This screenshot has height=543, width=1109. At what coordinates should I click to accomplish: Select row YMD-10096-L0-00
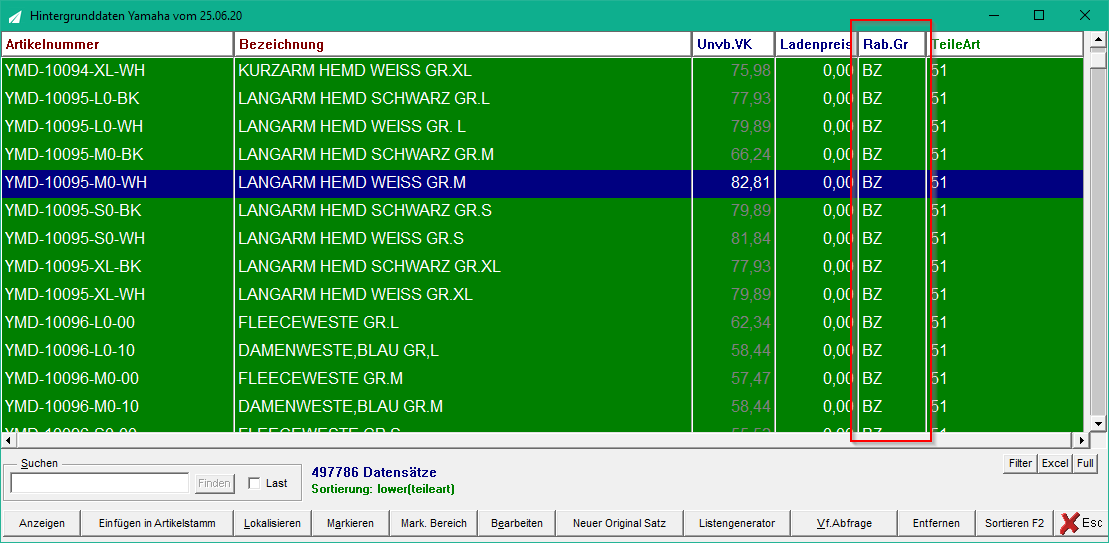click(542, 323)
